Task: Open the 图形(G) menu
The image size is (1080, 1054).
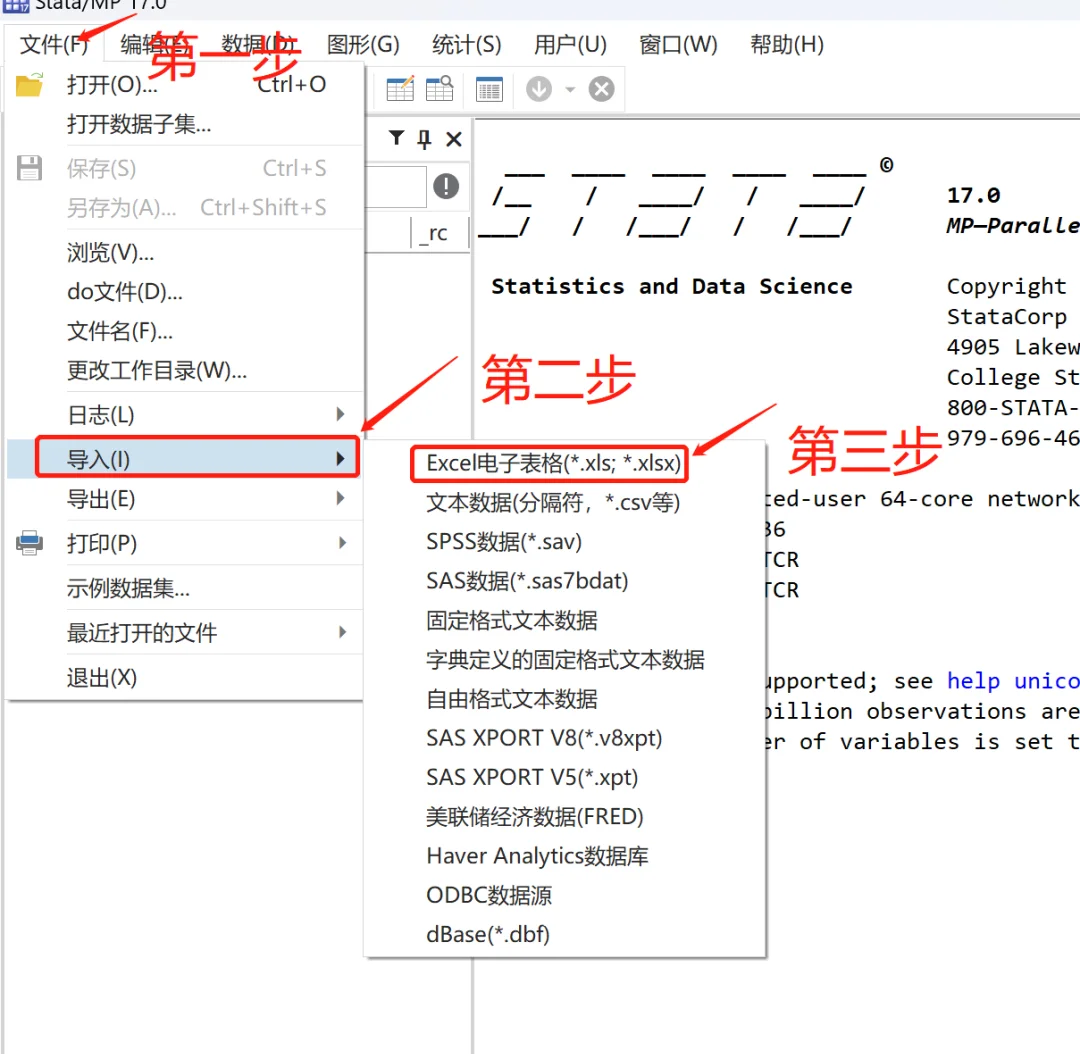Action: coord(363,45)
